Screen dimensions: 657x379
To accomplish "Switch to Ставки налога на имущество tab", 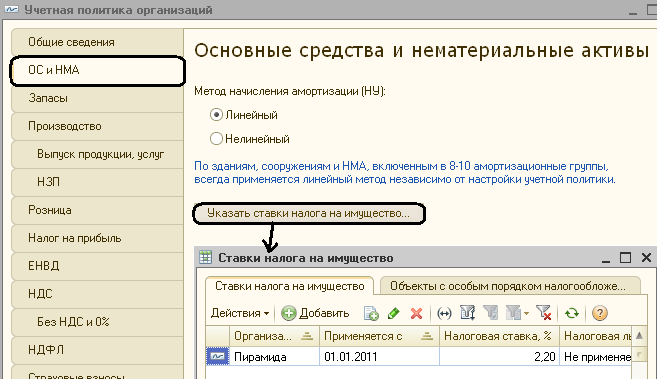I will tap(290, 286).
